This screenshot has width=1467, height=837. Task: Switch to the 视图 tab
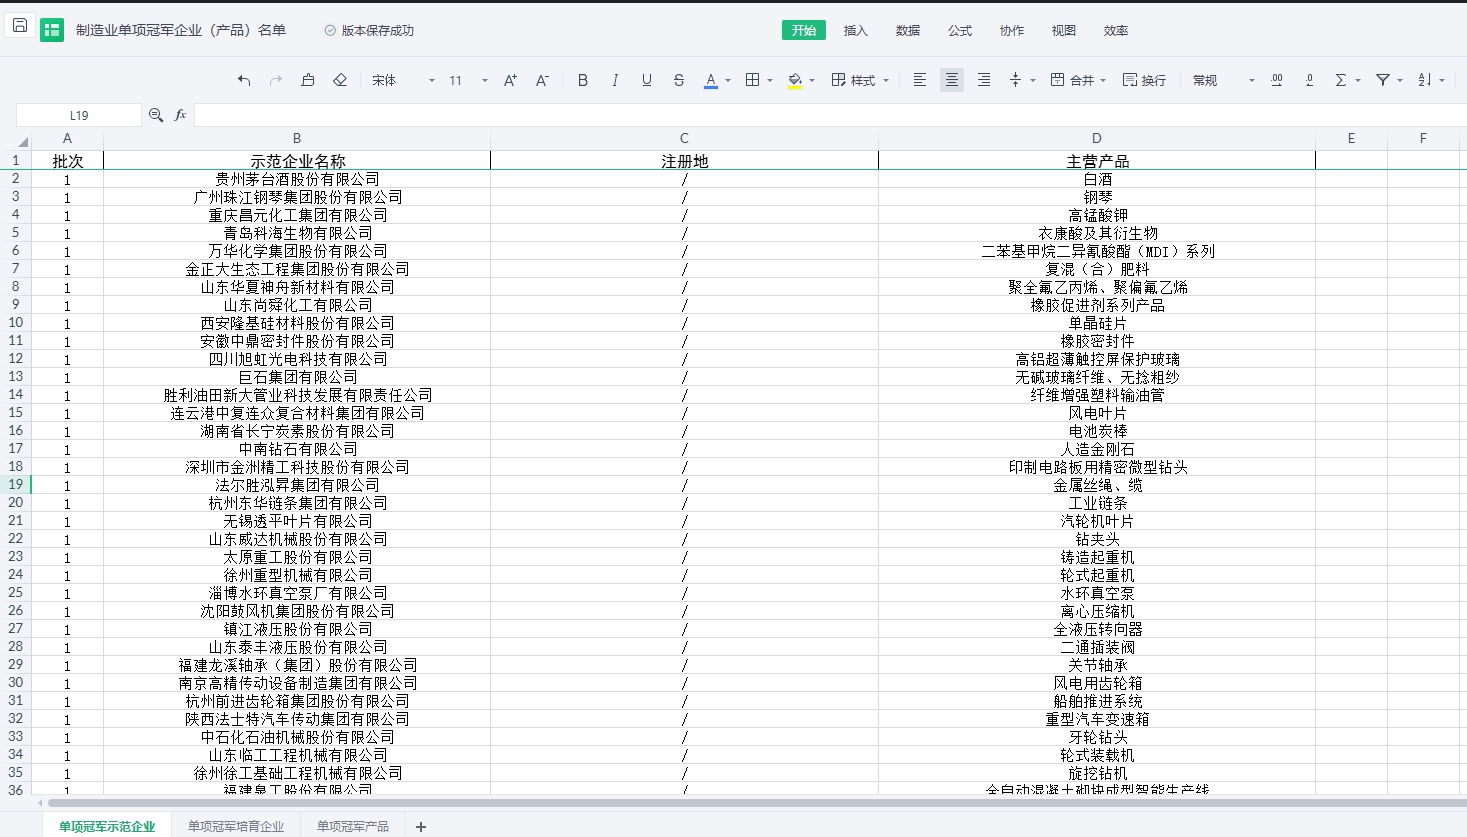coord(1064,30)
